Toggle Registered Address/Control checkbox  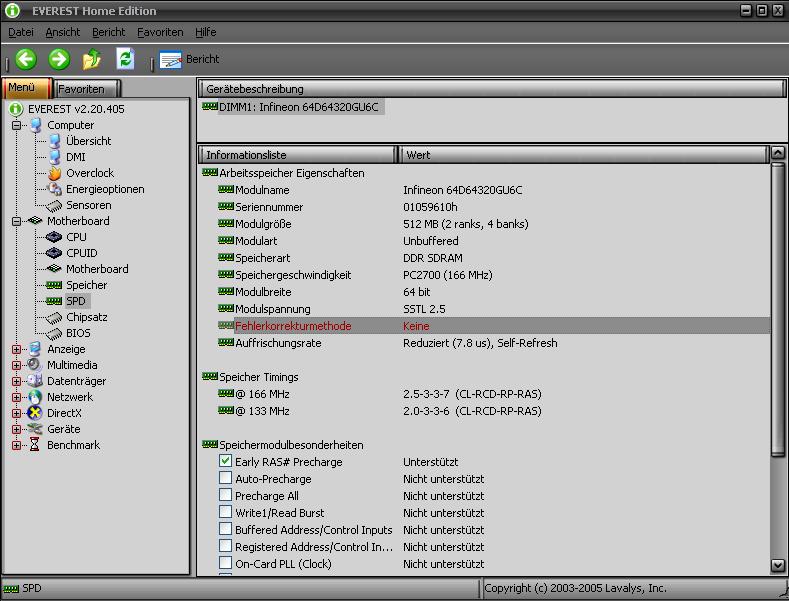(x=225, y=546)
